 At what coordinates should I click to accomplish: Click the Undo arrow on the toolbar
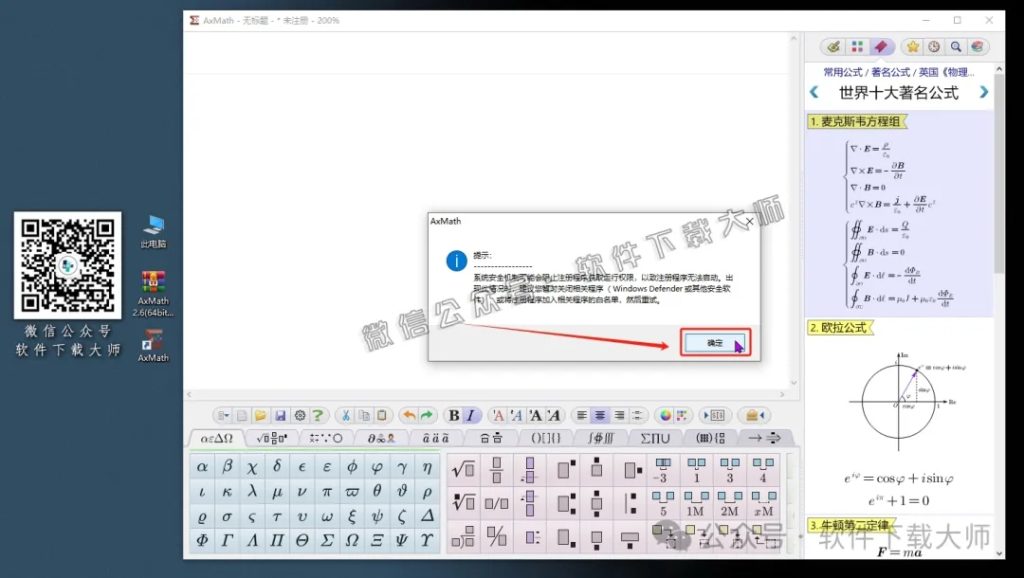410,415
